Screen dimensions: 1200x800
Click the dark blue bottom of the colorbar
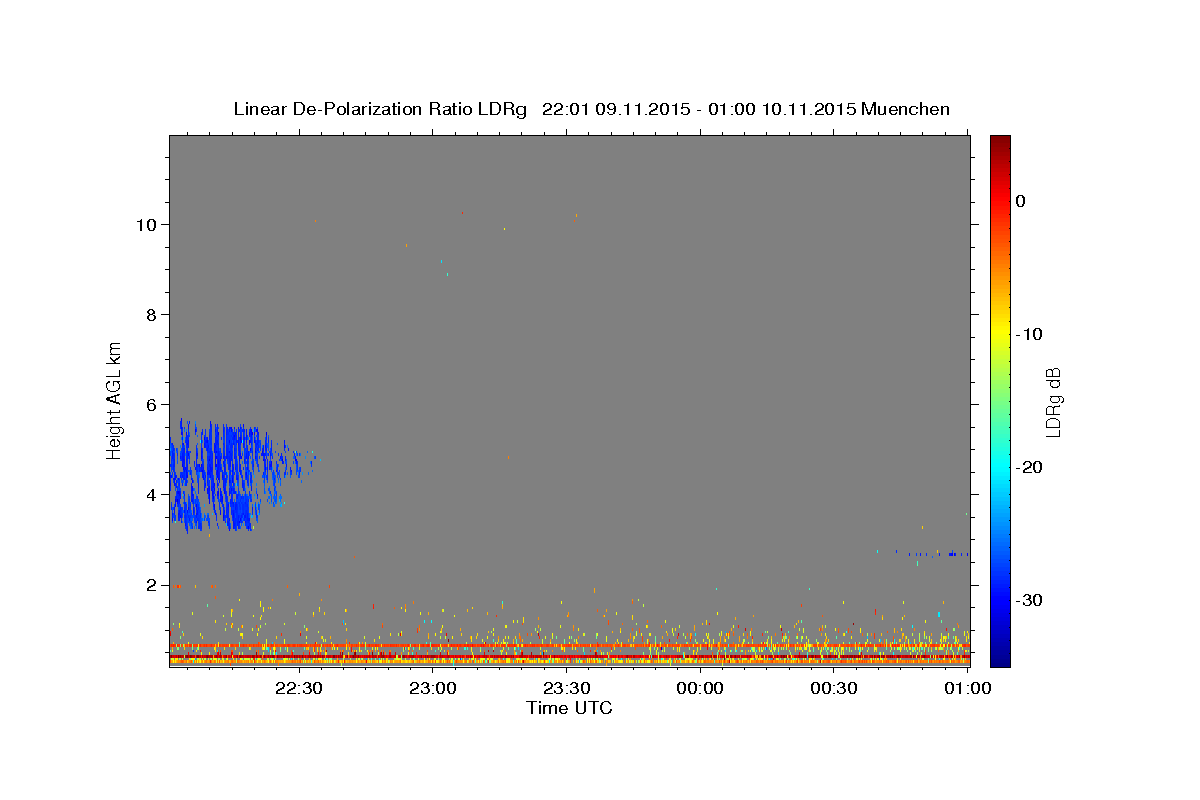pyautogui.click(x=1000, y=658)
